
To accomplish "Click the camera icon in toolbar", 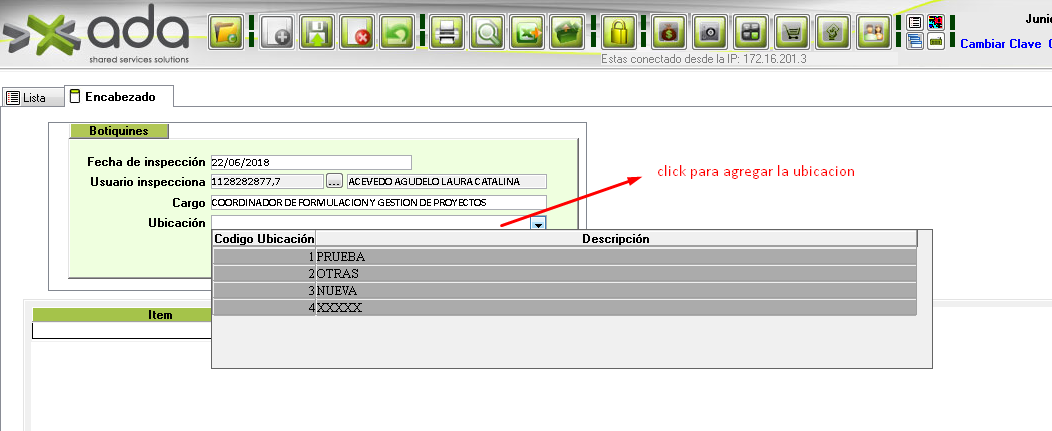I will [710, 32].
